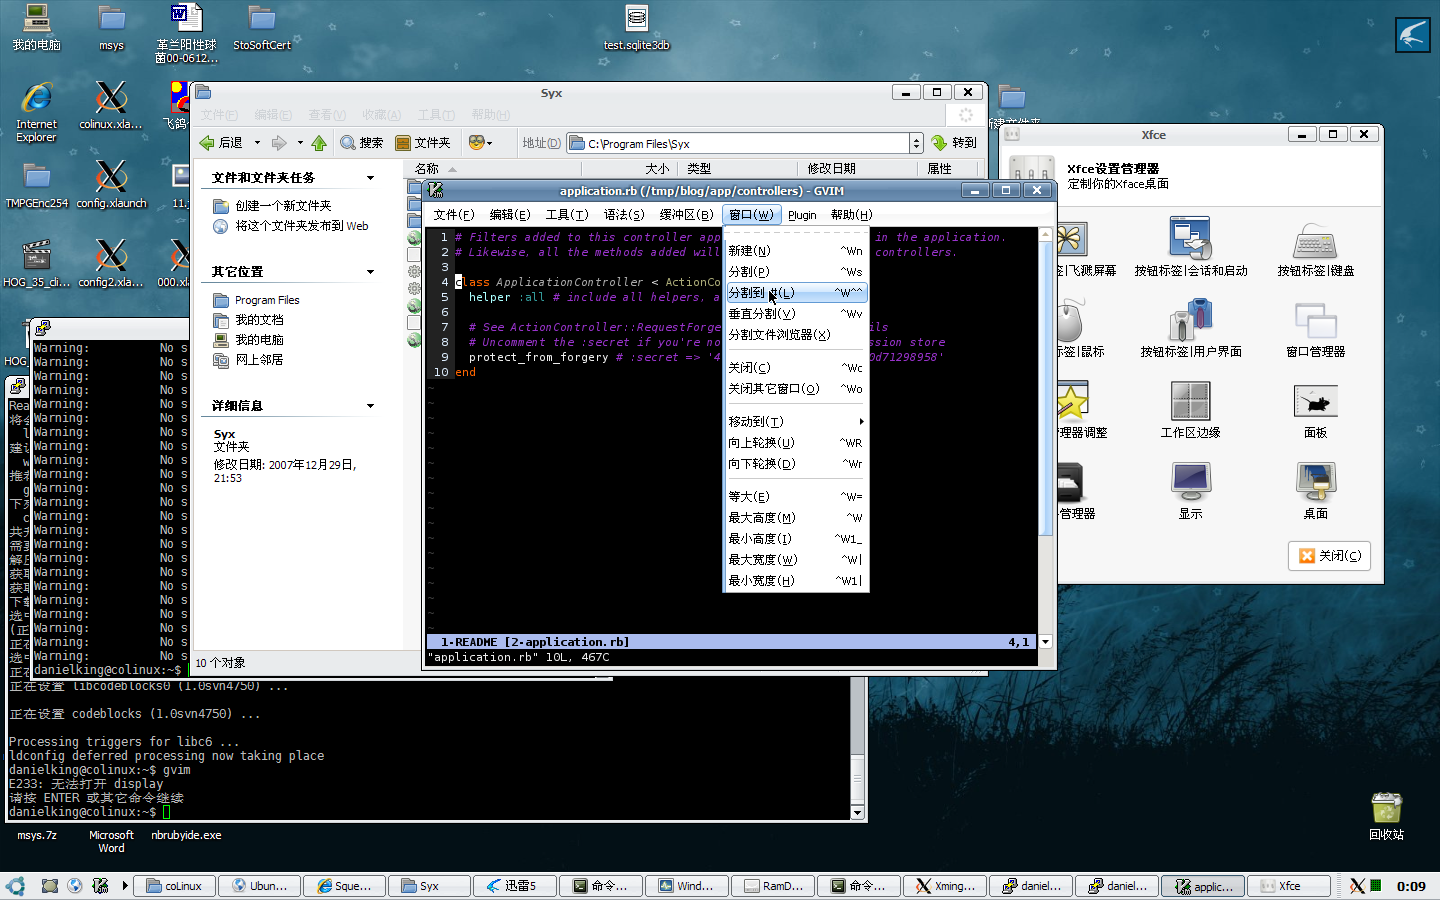The image size is (1440, 900).
Task: Choose 新建(N) in the window menu
Action: [x=795, y=251]
